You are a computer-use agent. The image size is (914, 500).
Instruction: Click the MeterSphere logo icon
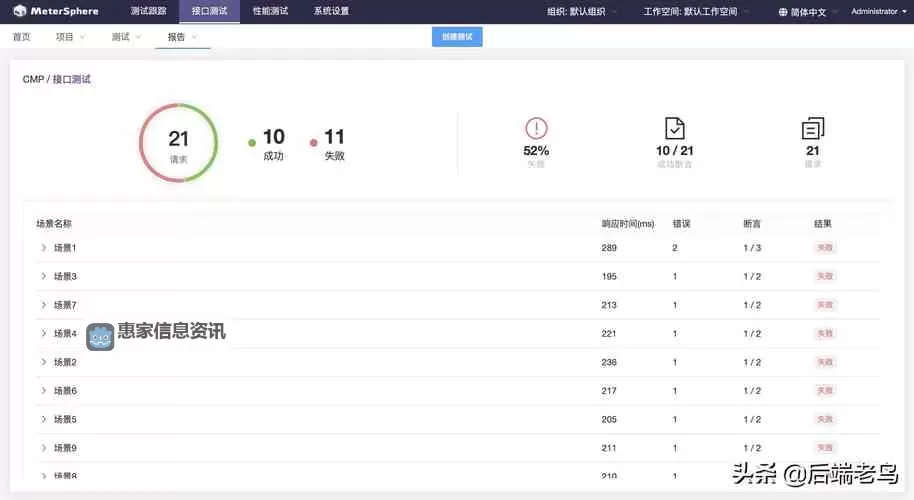[x=19, y=12]
